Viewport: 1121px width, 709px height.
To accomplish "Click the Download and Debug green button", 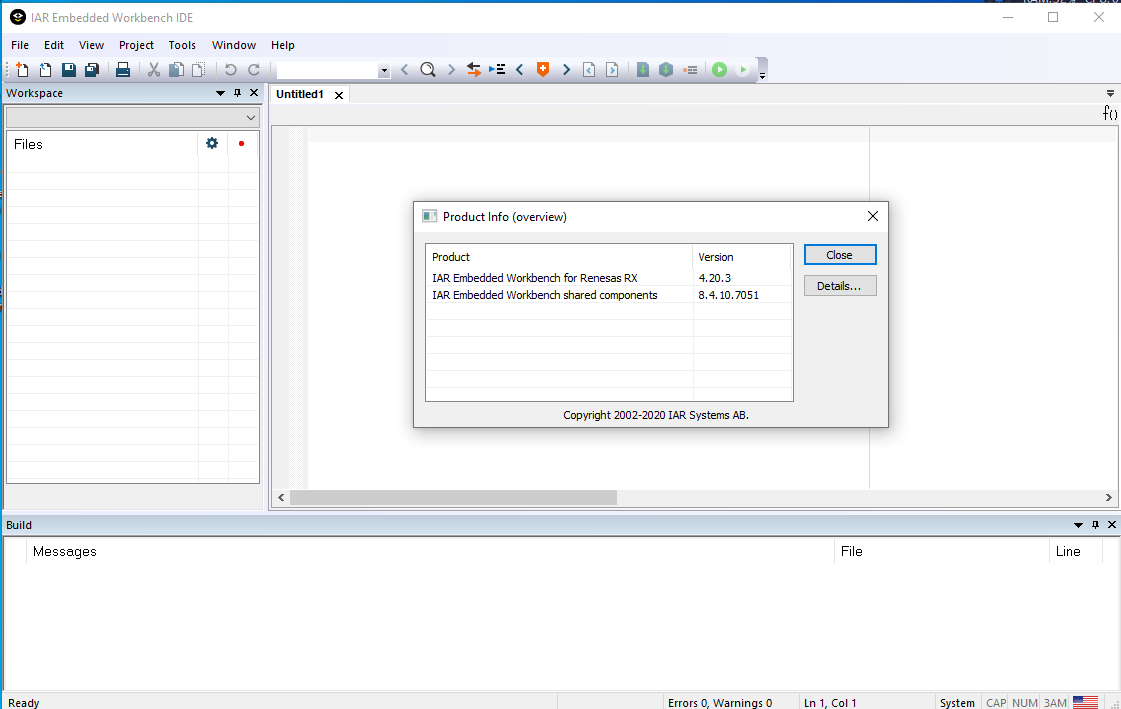I will coord(720,69).
